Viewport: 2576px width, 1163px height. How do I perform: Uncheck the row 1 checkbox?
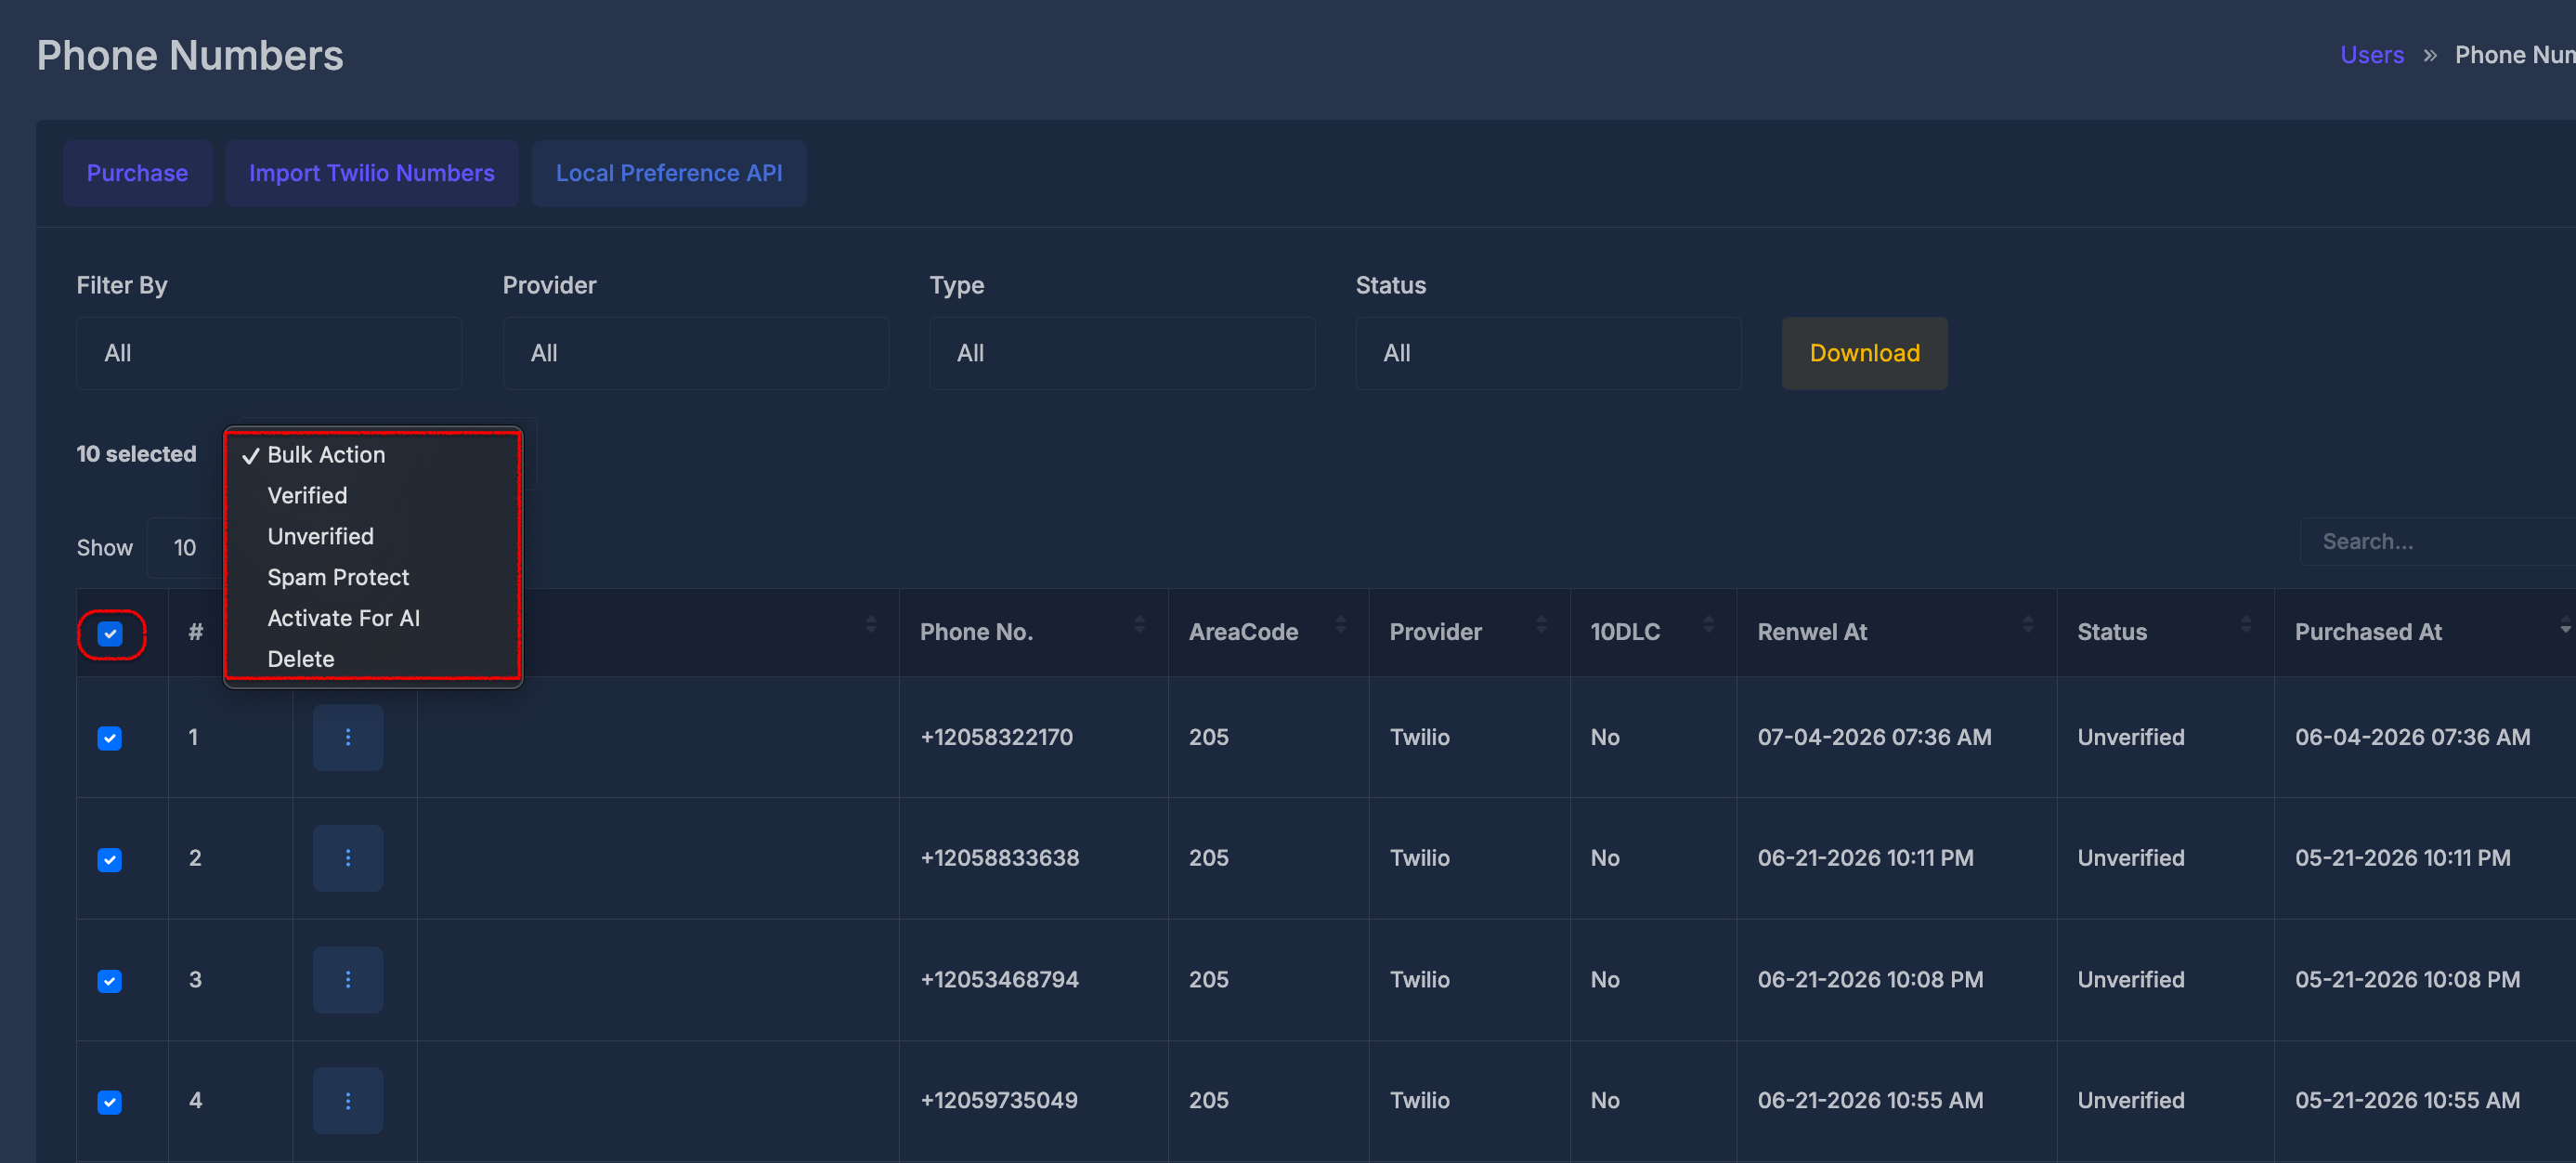pyautogui.click(x=110, y=738)
